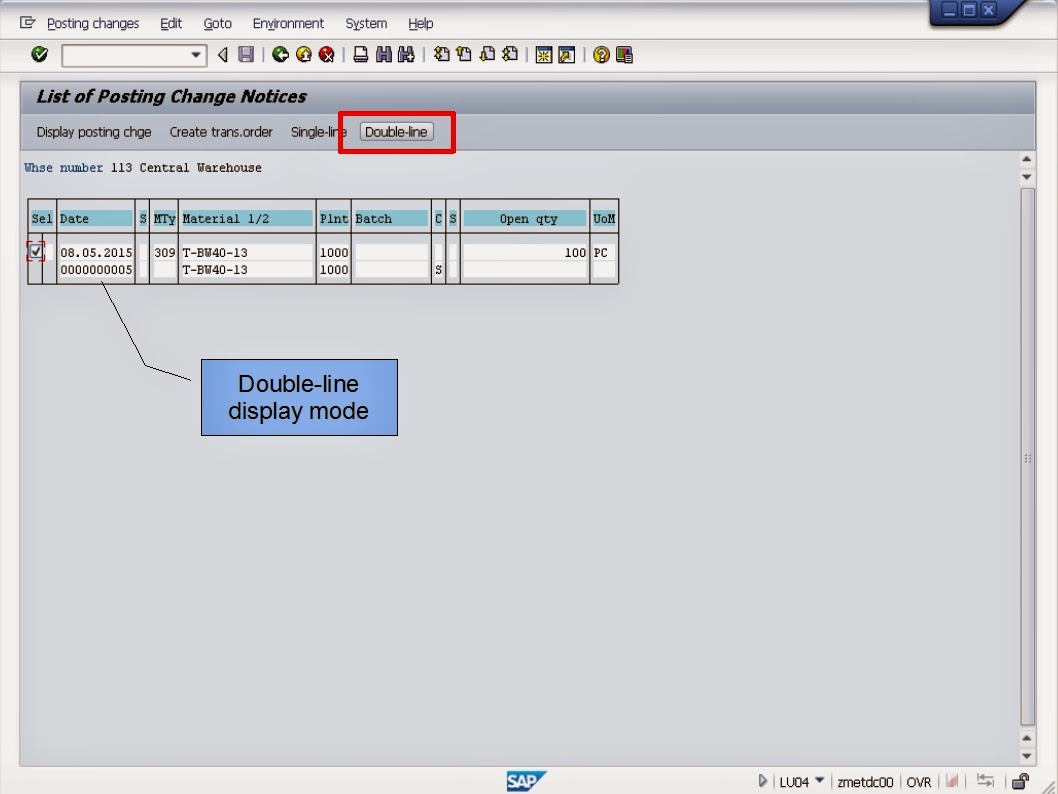
Task: Toggle the Sel checkbox for the posting change row
Action: coord(36,252)
